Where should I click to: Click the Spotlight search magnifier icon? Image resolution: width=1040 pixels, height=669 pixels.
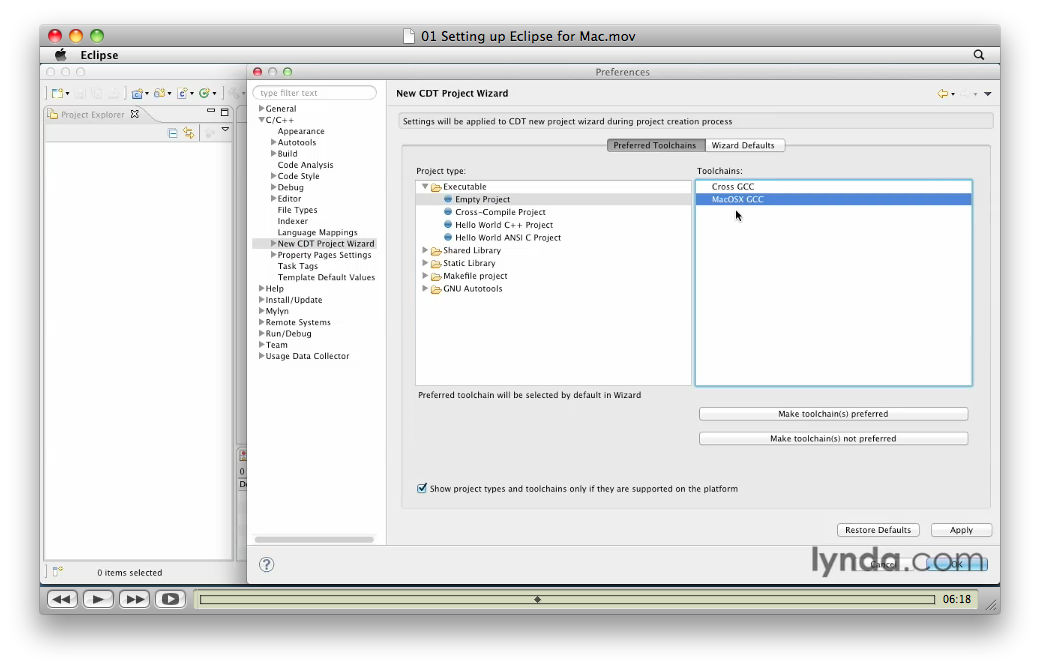pyautogui.click(x=978, y=55)
